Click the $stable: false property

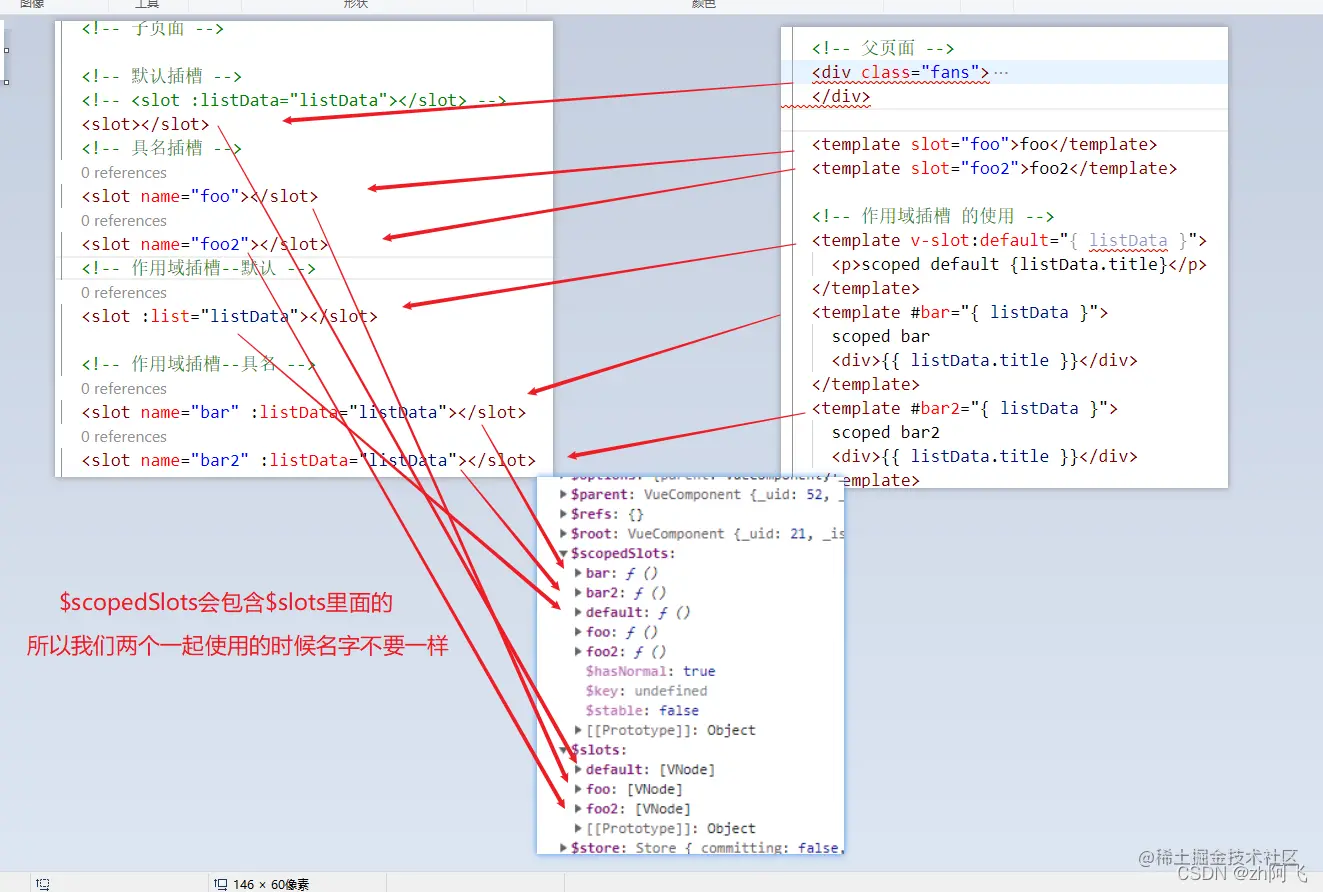[x=642, y=710]
